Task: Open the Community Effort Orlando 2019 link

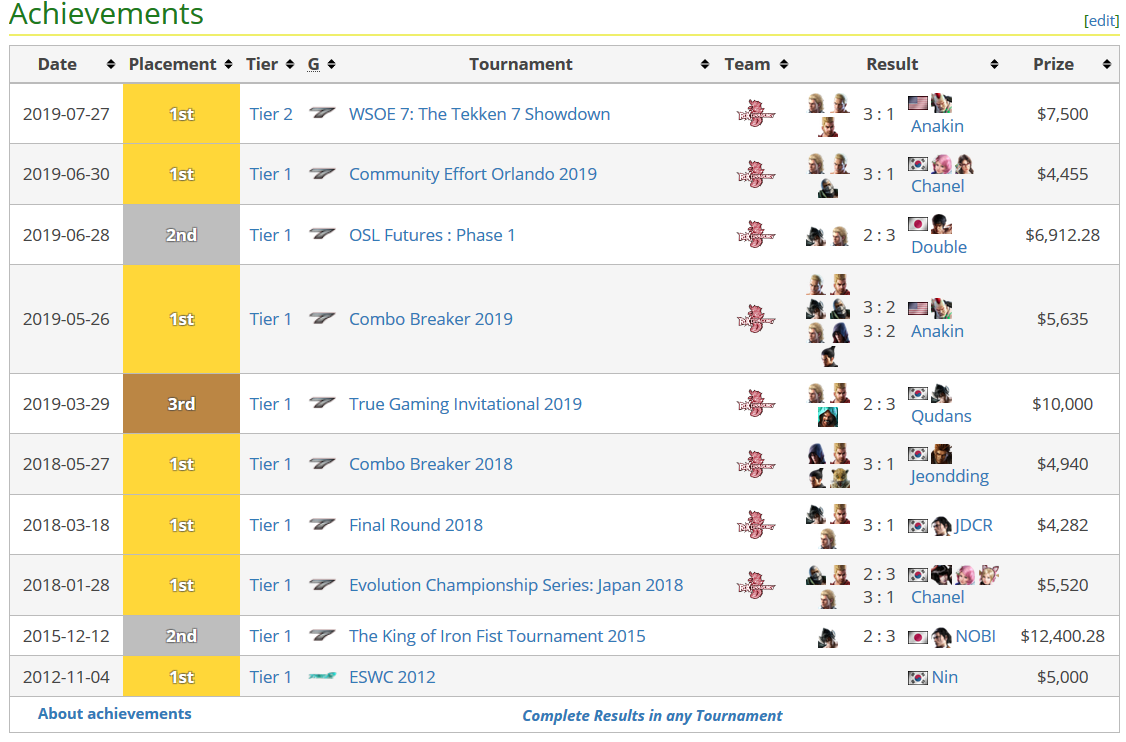Action: (x=472, y=174)
